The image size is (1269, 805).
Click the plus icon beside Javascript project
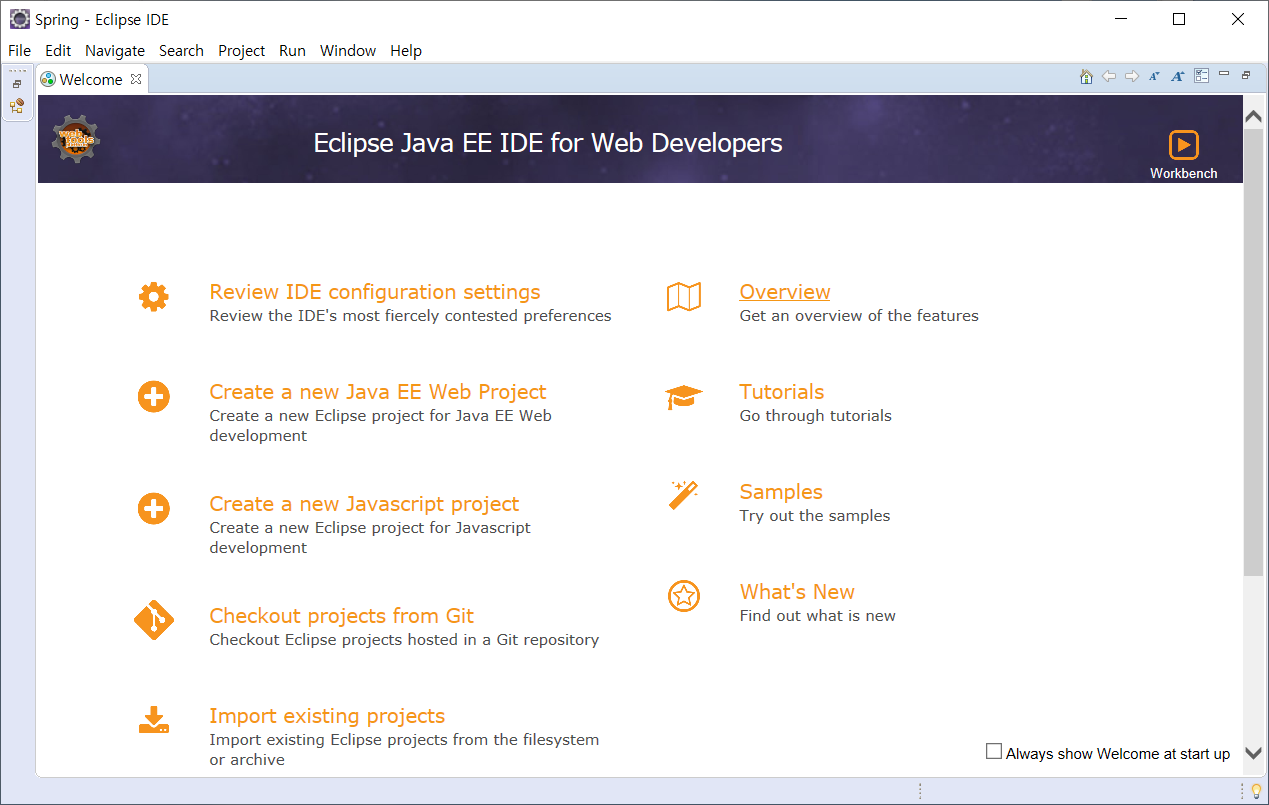(x=153, y=509)
